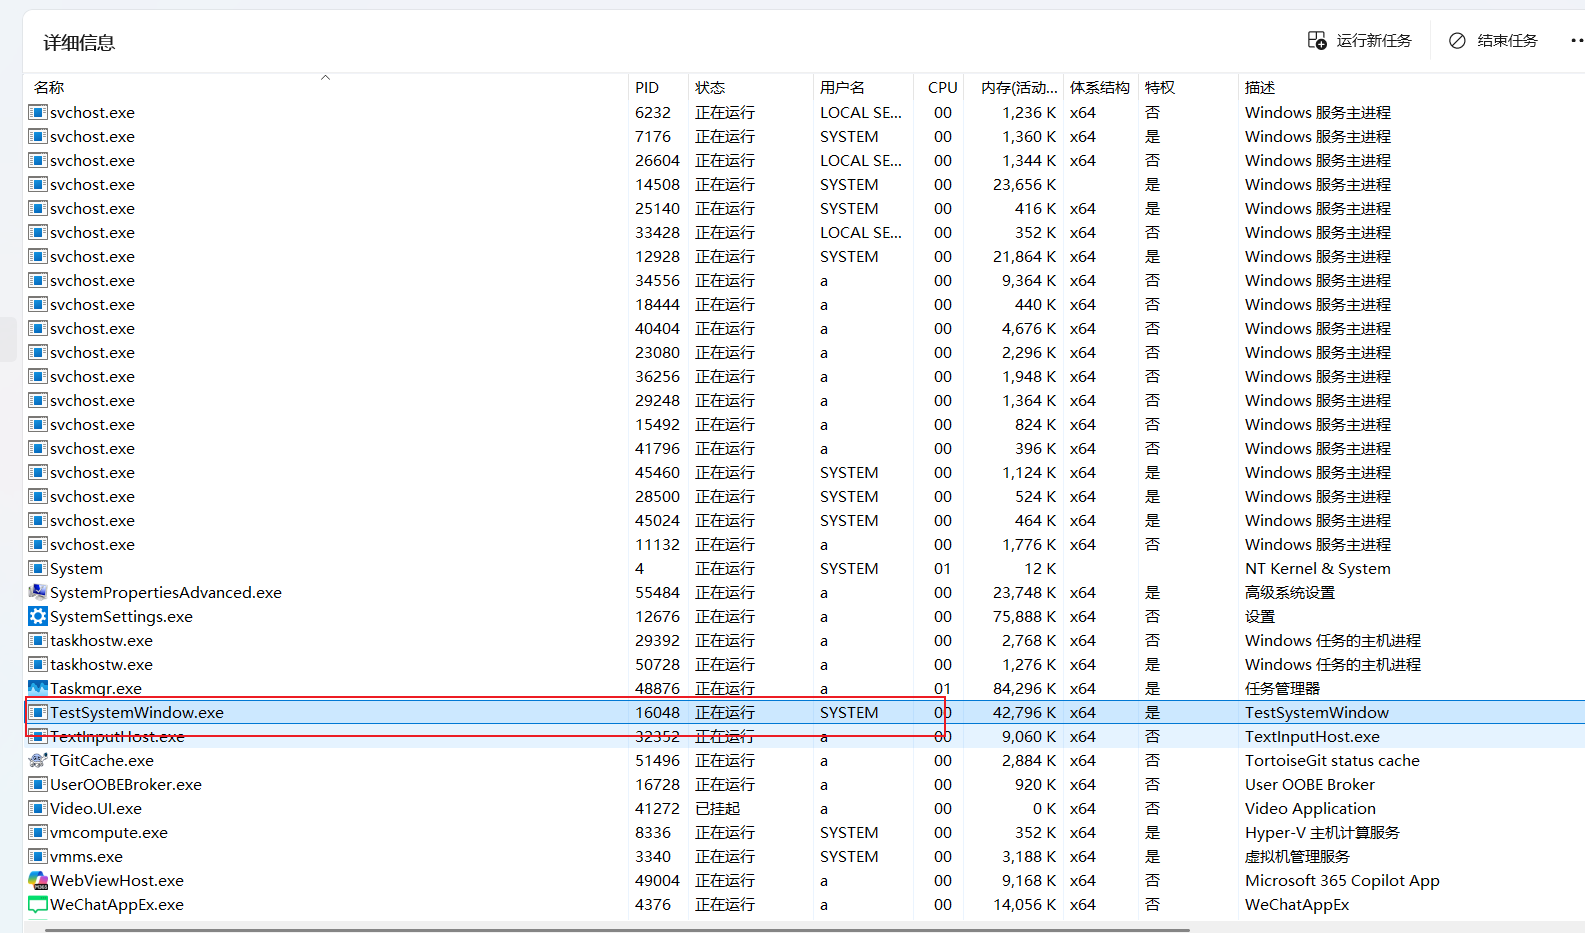Screen dimensions: 1585x933
Task: Sort by the CPU column header
Action: pos(942,88)
